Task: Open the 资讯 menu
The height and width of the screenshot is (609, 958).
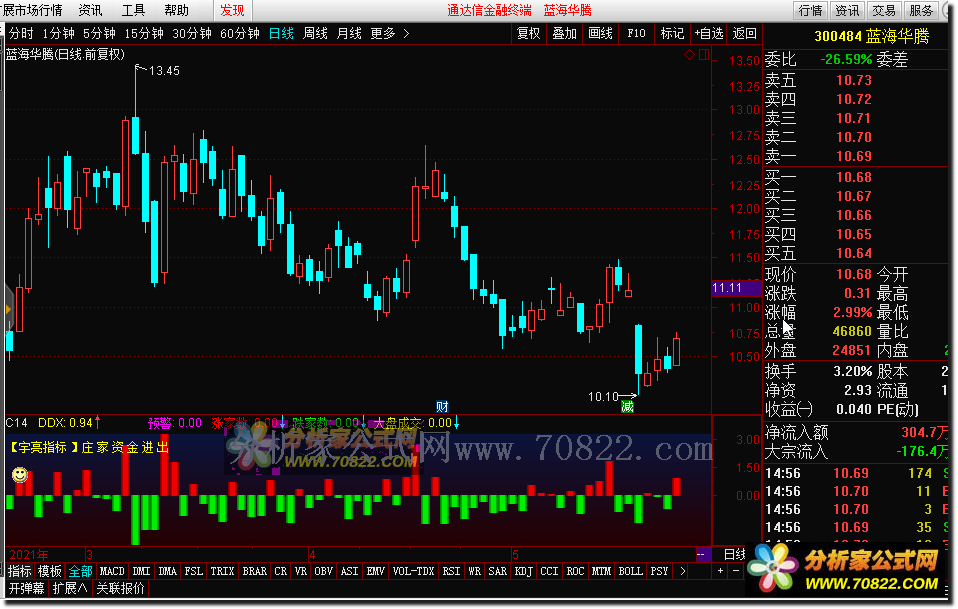Action: pyautogui.click(x=90, y=10)
